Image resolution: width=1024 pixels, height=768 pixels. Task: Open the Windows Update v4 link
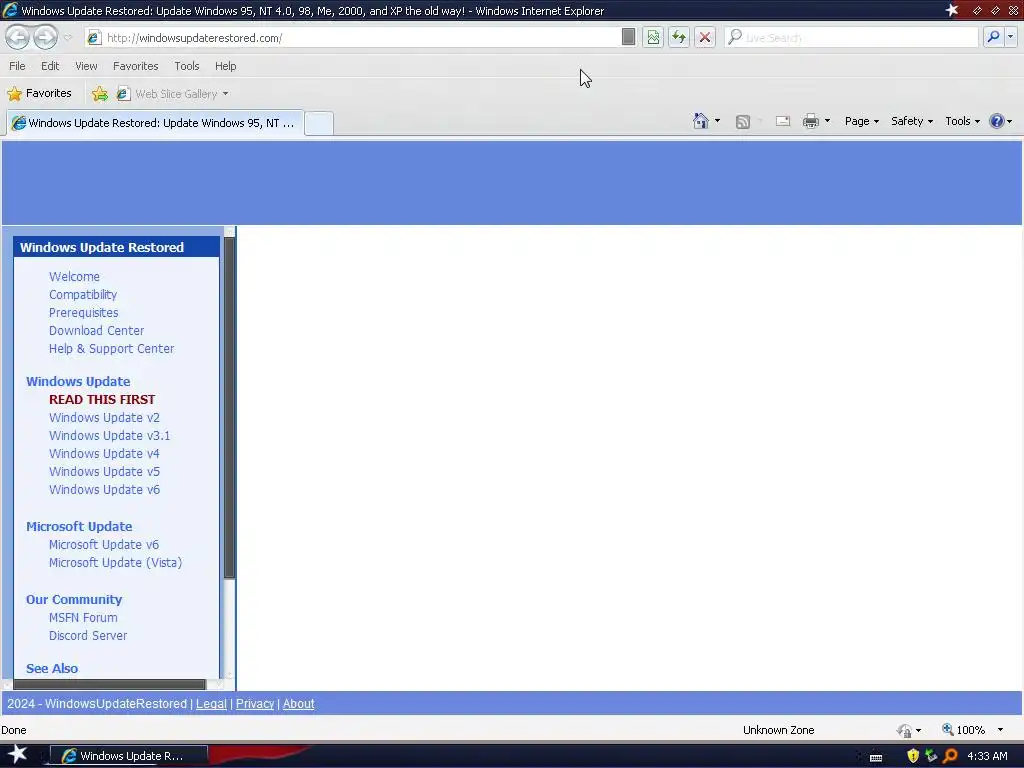(104, 453)
